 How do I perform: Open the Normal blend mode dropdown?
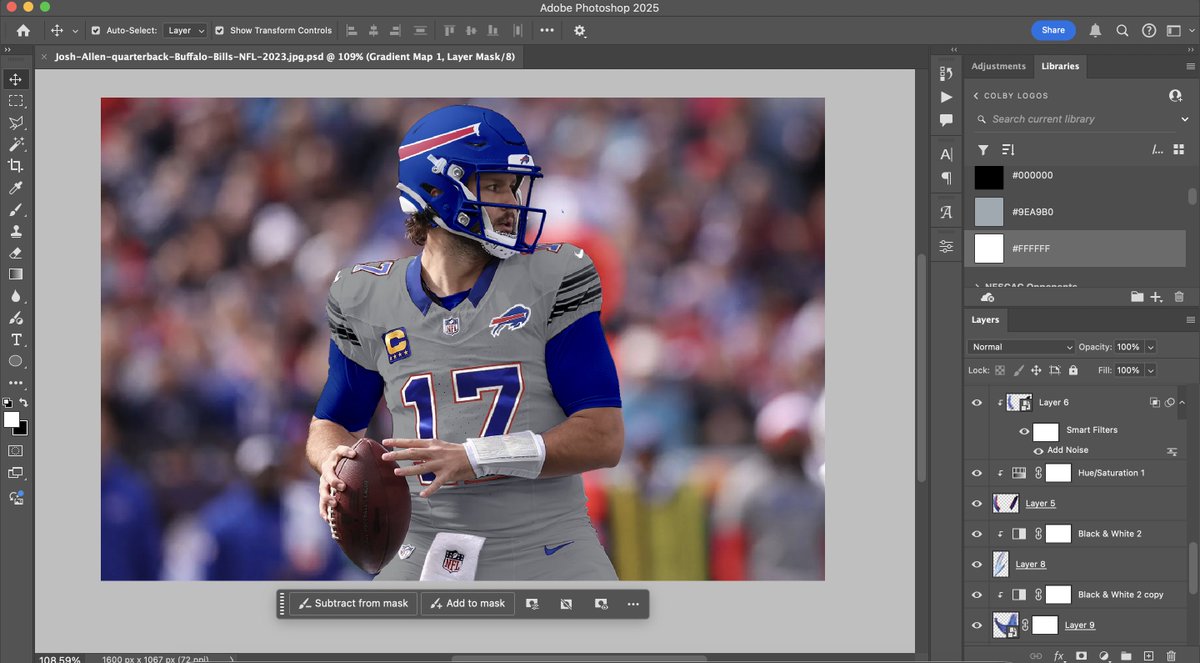tap(1020, 347)
